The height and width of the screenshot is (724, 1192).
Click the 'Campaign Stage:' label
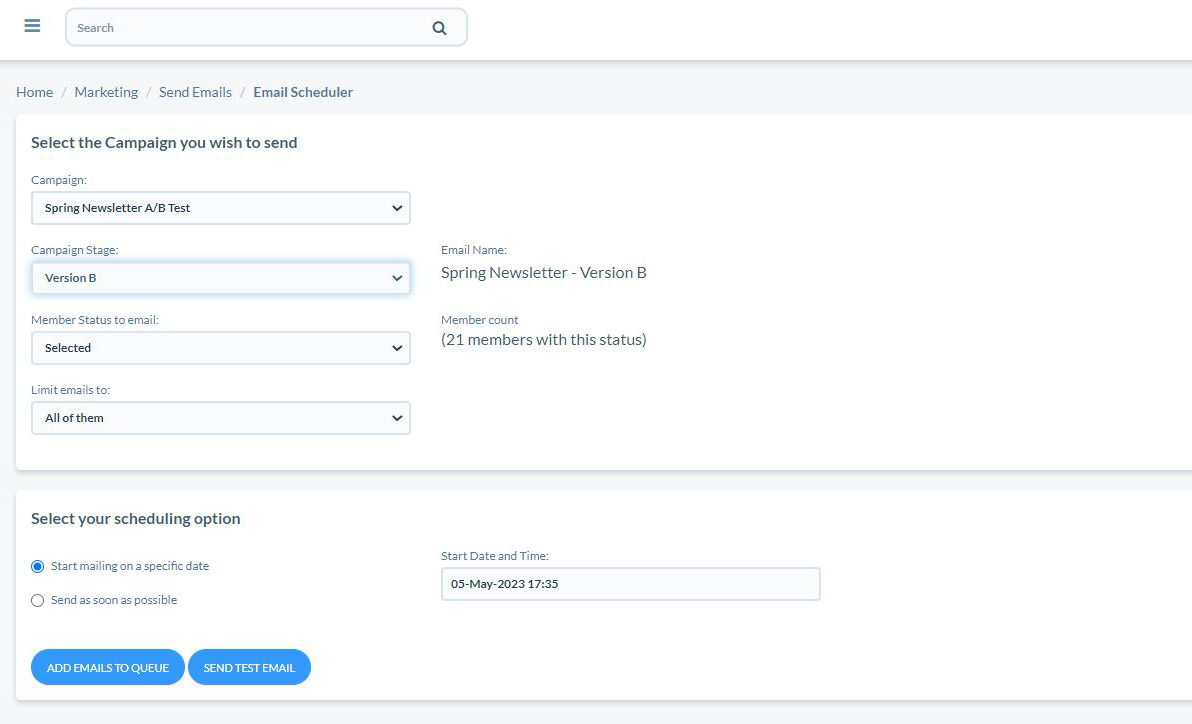coord(74,249)
